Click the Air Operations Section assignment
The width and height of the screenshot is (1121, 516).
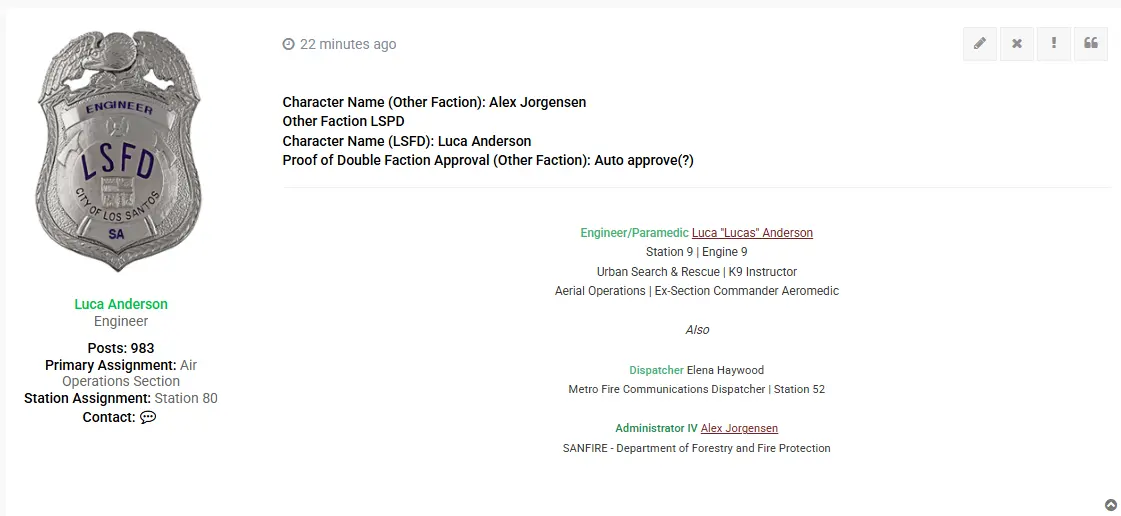point(129,373)
